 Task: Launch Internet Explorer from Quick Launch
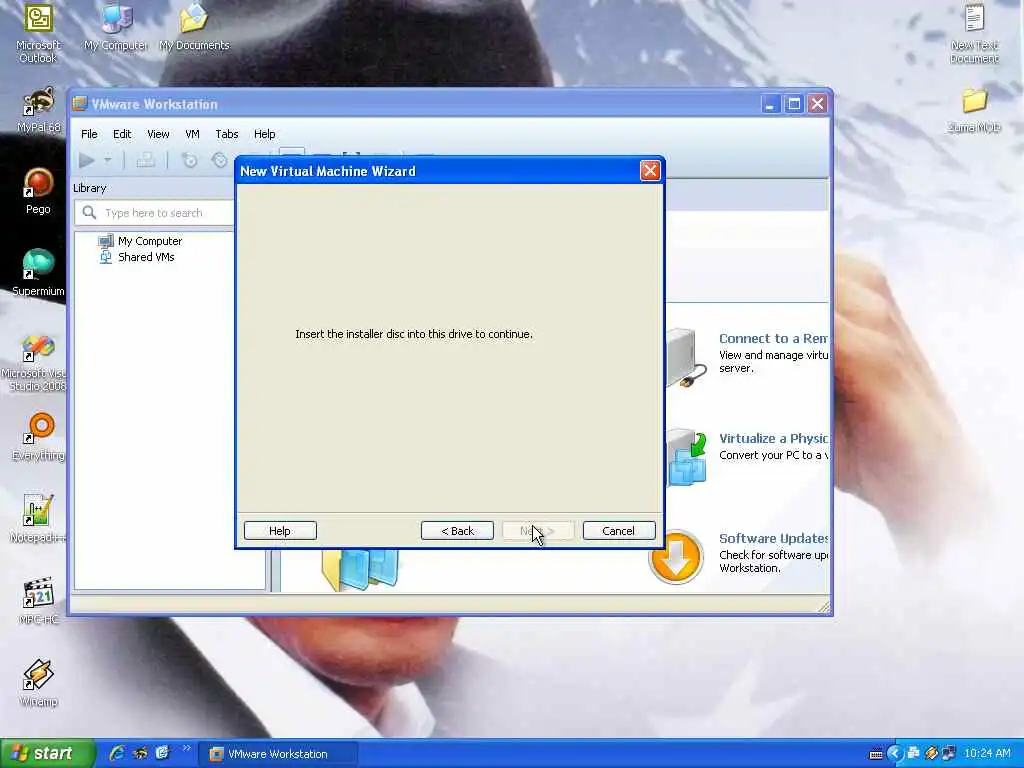[117, 754]
